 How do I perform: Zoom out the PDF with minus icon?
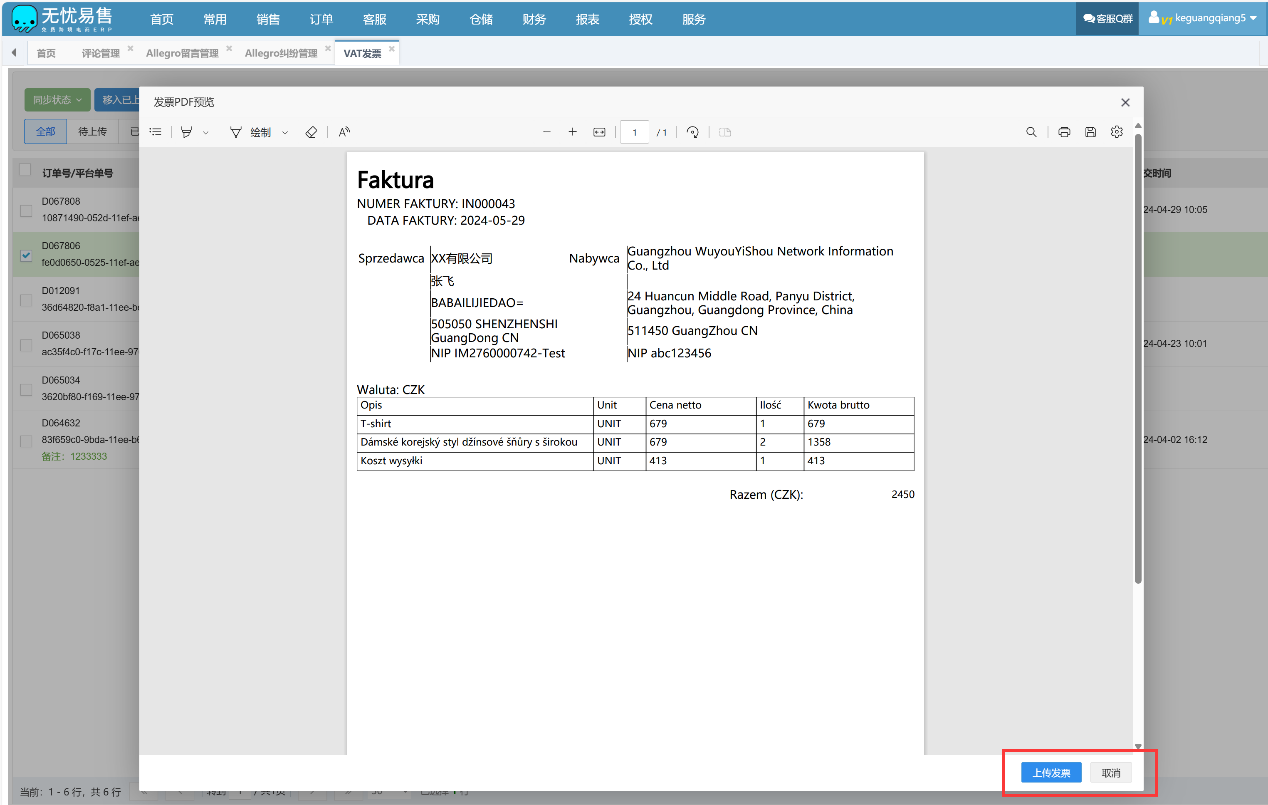547,132
